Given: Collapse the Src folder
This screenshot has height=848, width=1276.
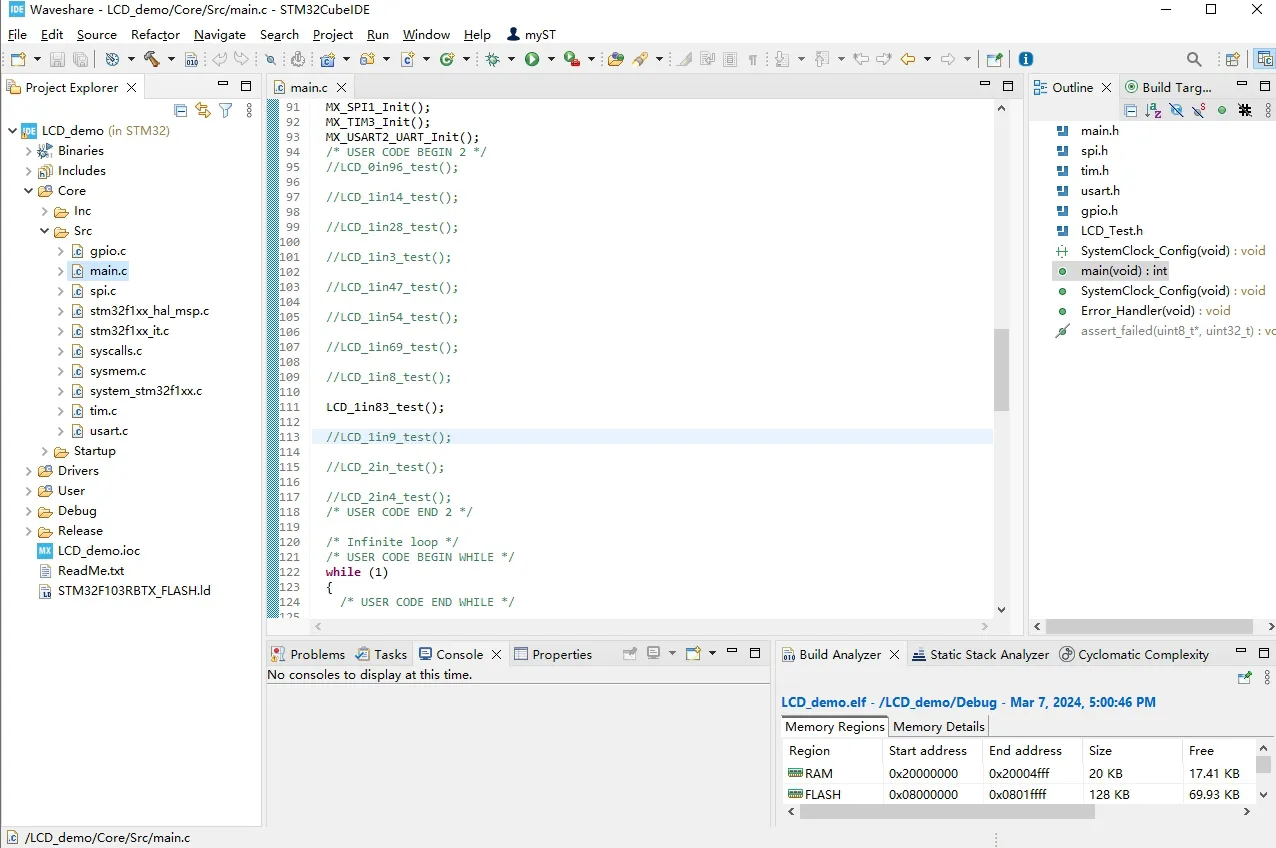Looking at the screenshot, I should coord(44,231).
